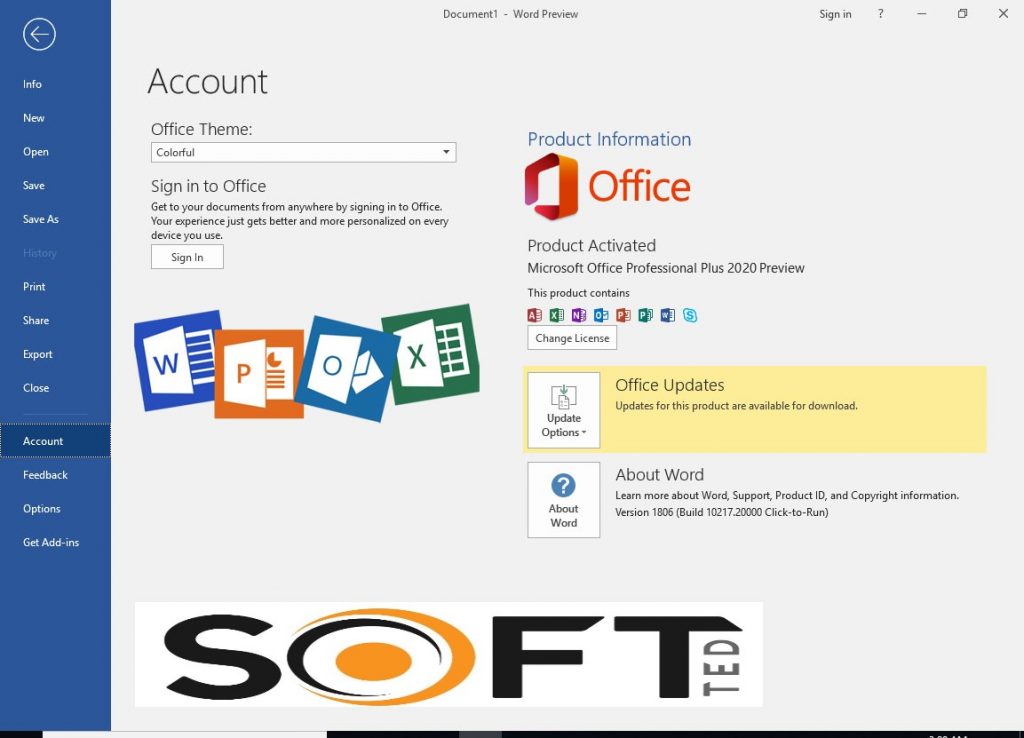Click the Account page title
The image size is (1024, 738).
point(208,82)
